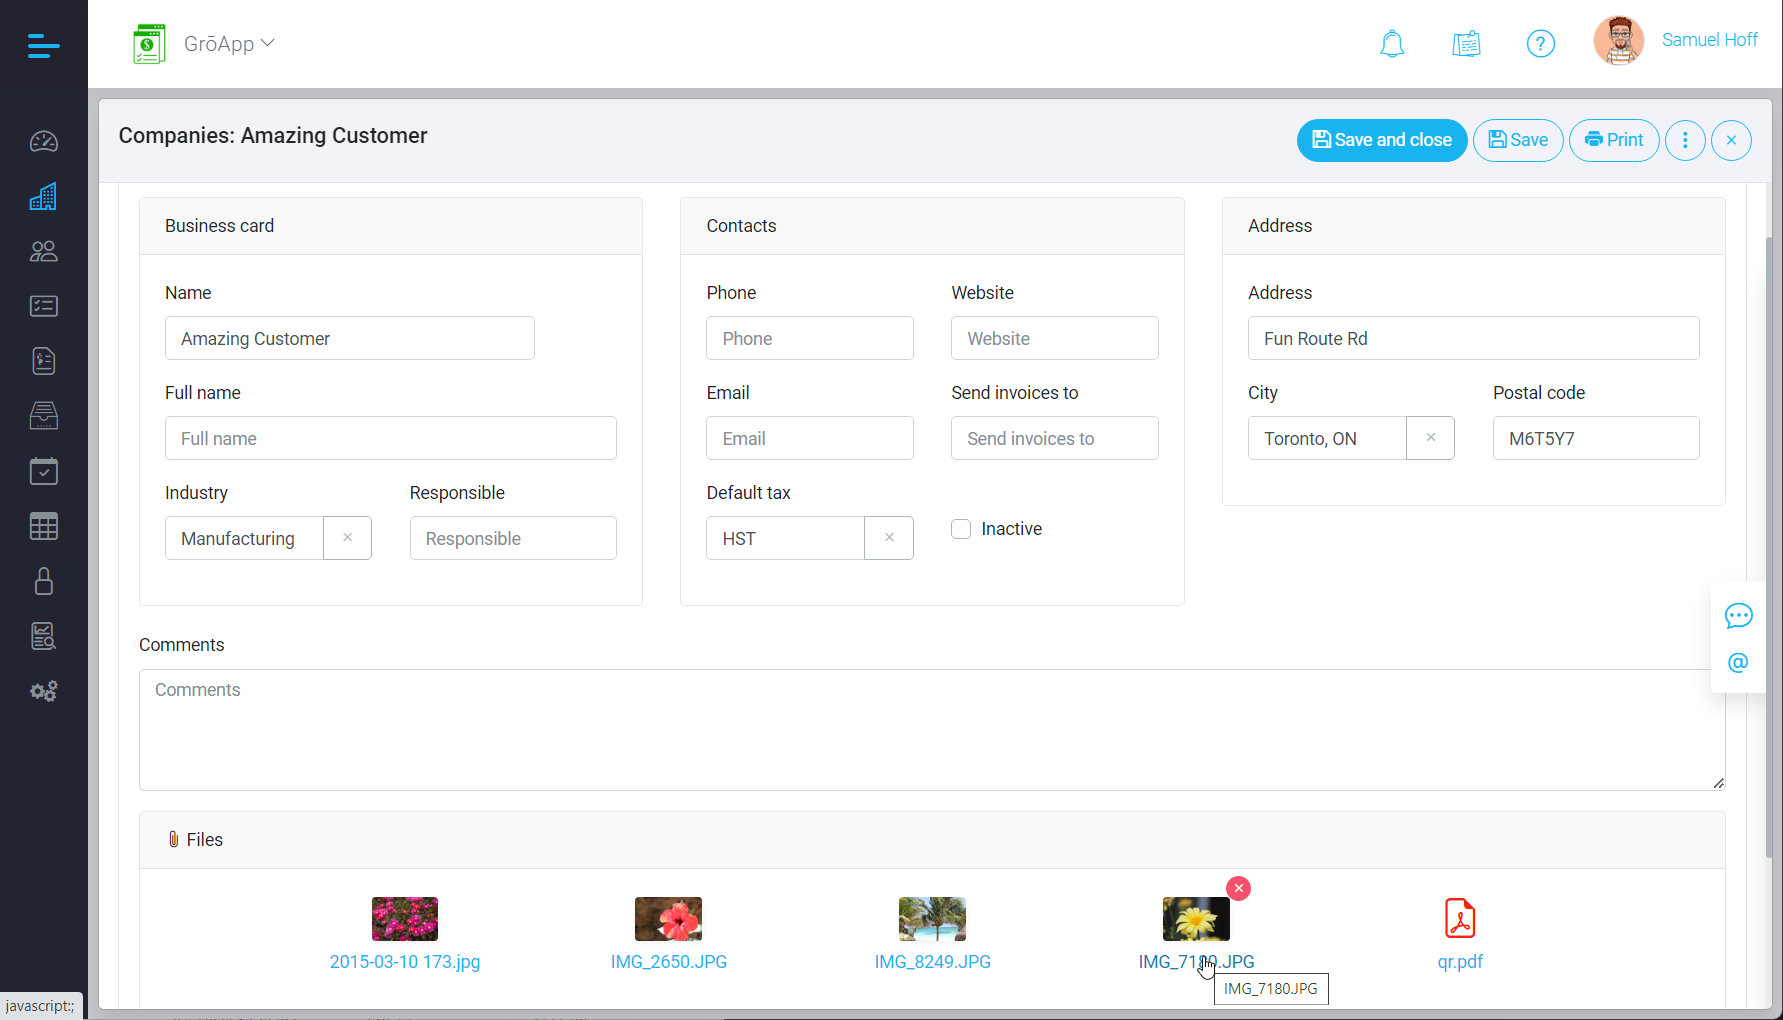This screenshot has width=1783, height=1020.
Task: Expand the Default tax HST dropdown
Action: pyautogui.click(x=785, y=538)
